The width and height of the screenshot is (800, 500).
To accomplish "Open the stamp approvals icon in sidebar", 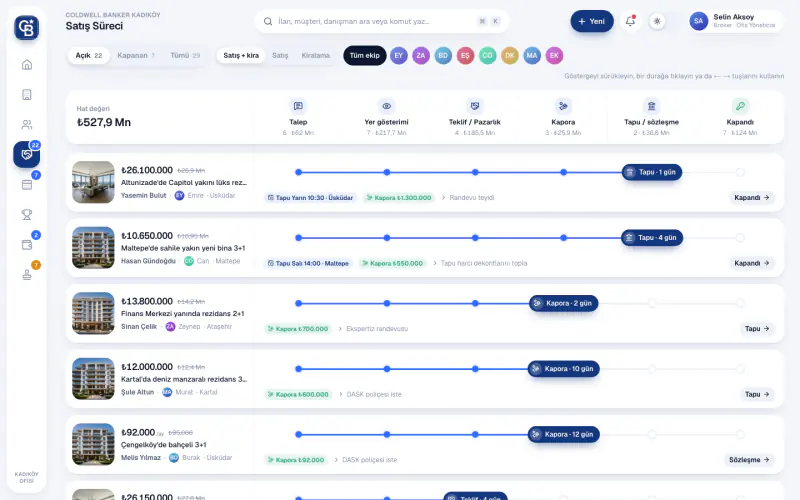I will click(27, 275).
